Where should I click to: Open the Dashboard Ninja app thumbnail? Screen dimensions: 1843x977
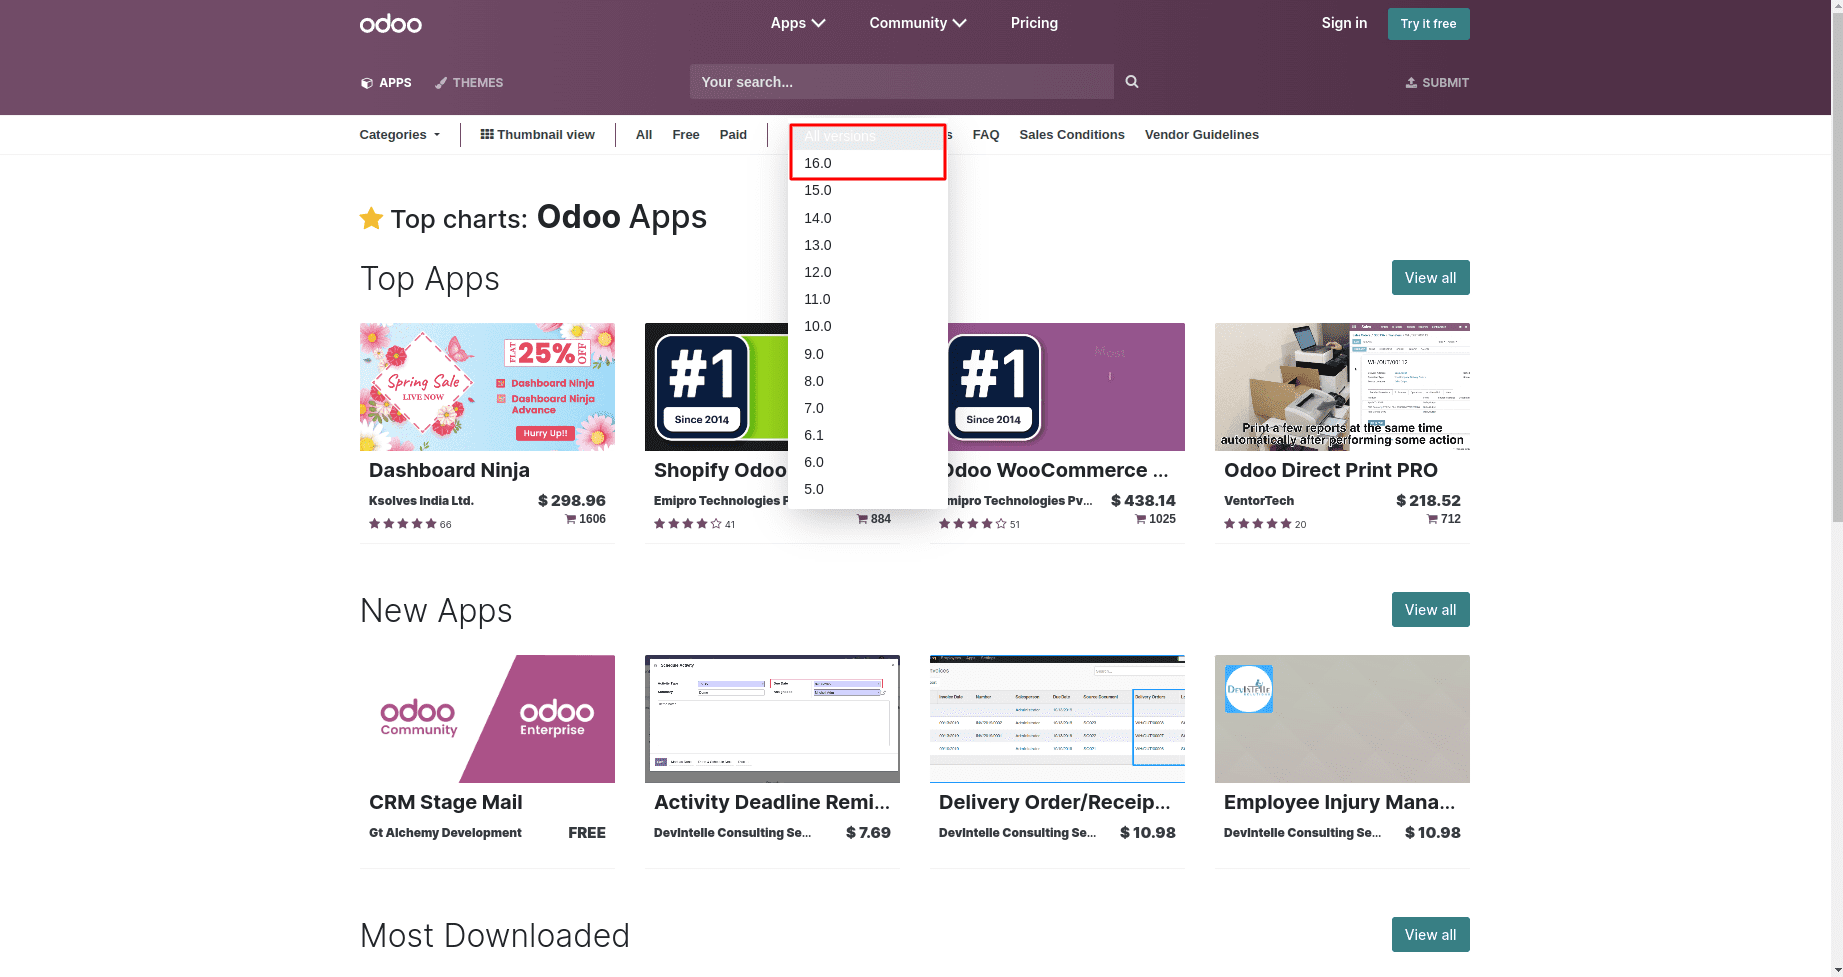pyautogui.click(x=487, y=387)
